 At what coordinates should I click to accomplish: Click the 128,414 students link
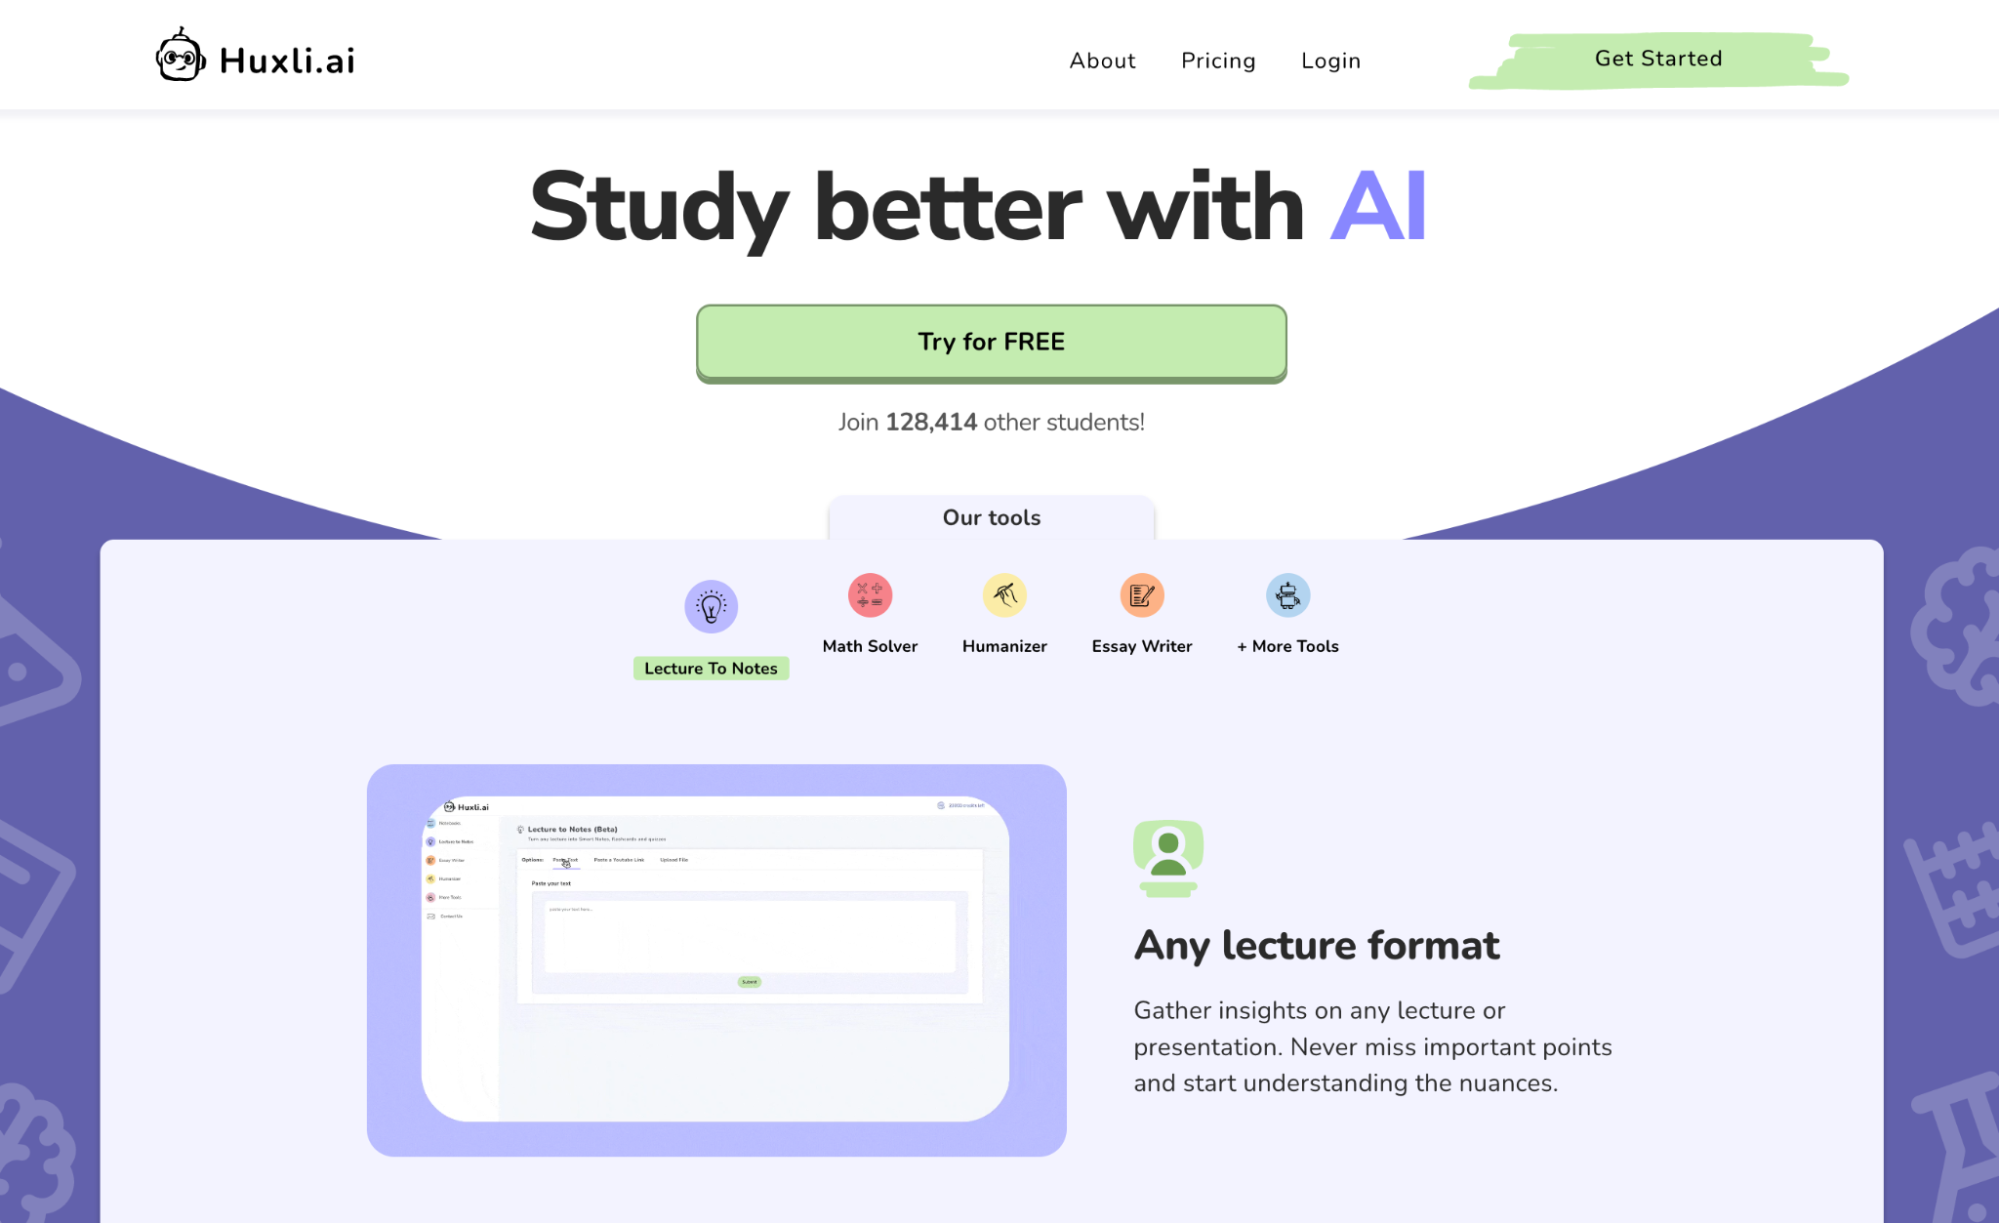coord(990,421)
